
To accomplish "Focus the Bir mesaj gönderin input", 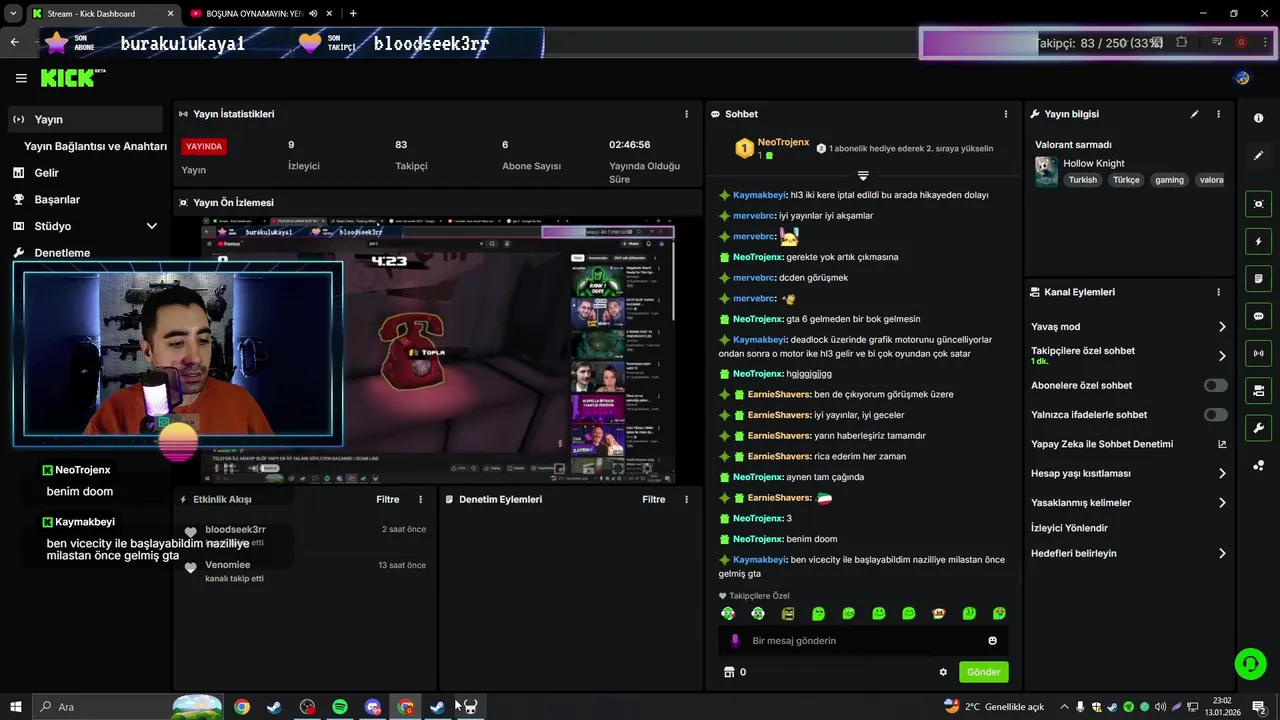I will (863, 641).
